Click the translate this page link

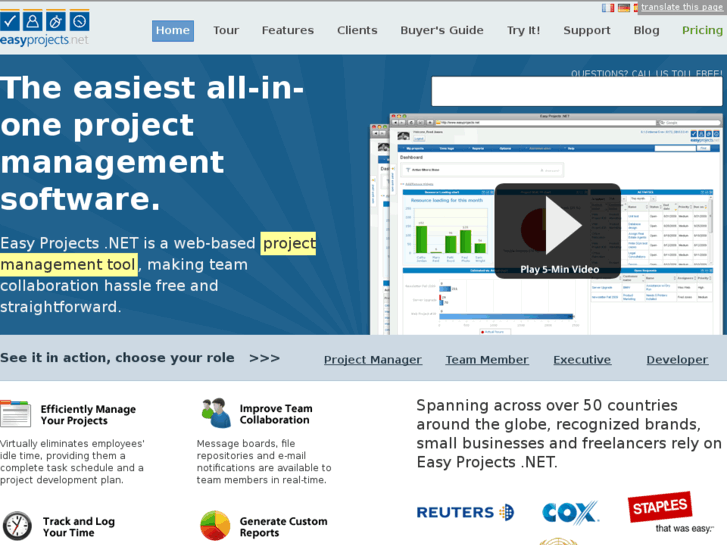tap(682, 7)
